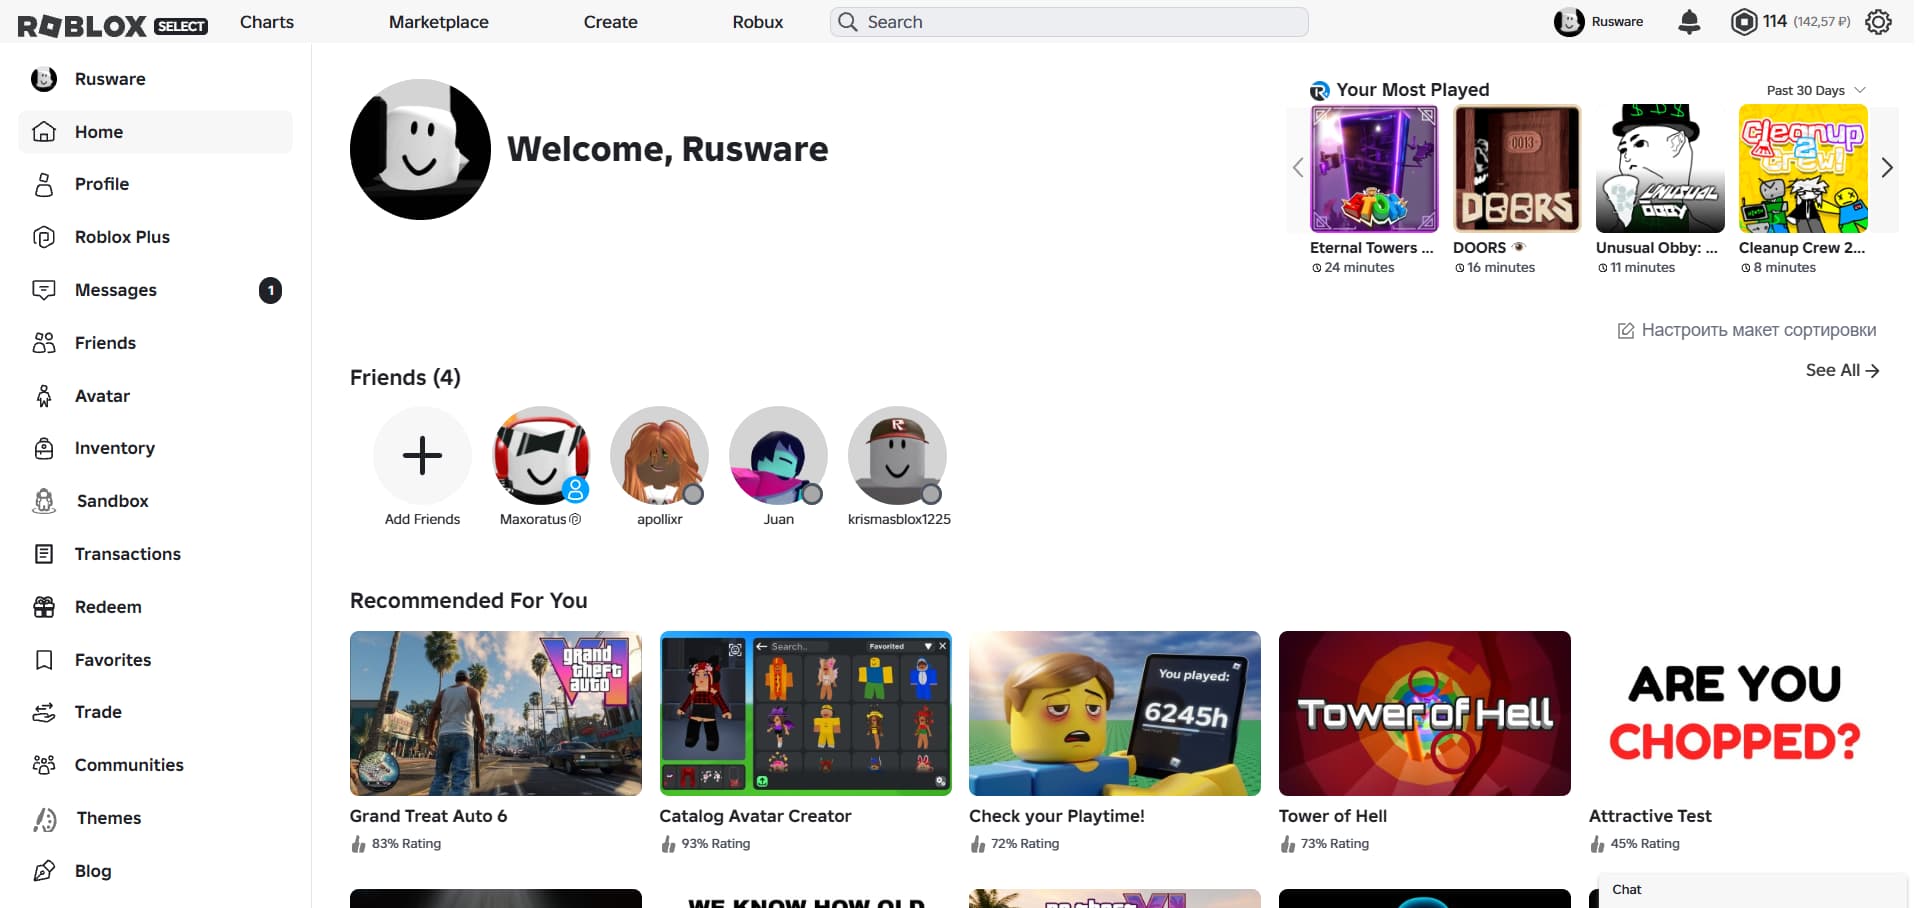The image size is (1919, 908).
Task: Open the notifications bell
Action: (1689, 22)
